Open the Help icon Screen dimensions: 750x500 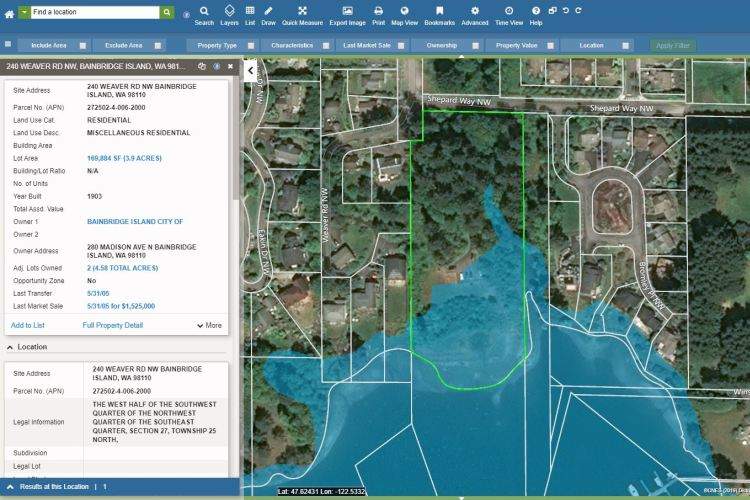536,15
